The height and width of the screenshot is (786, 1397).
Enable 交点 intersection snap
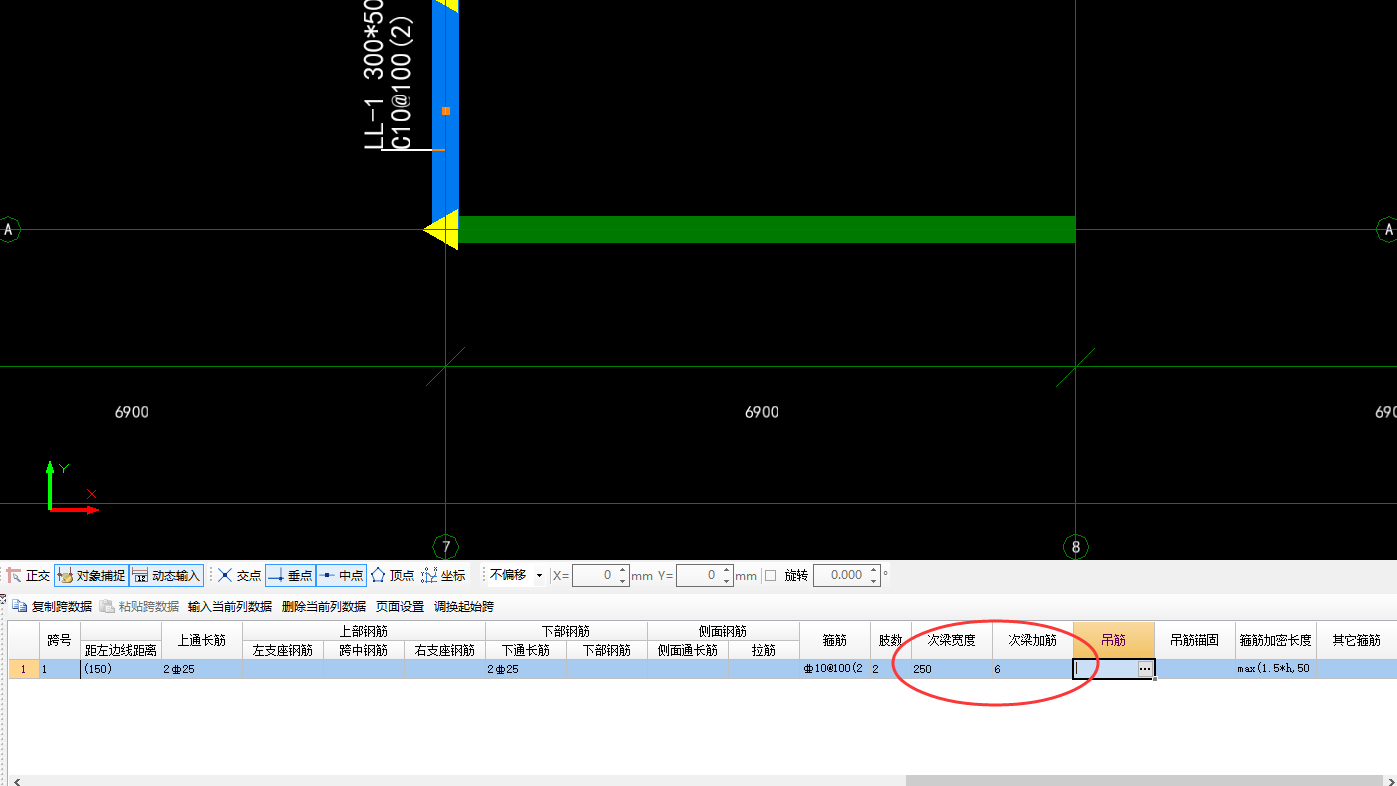(x=240, y=575)
